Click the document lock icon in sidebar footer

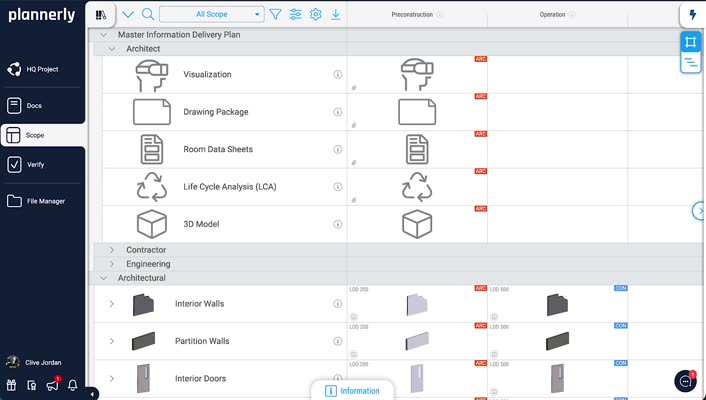[x=32, y=386]
